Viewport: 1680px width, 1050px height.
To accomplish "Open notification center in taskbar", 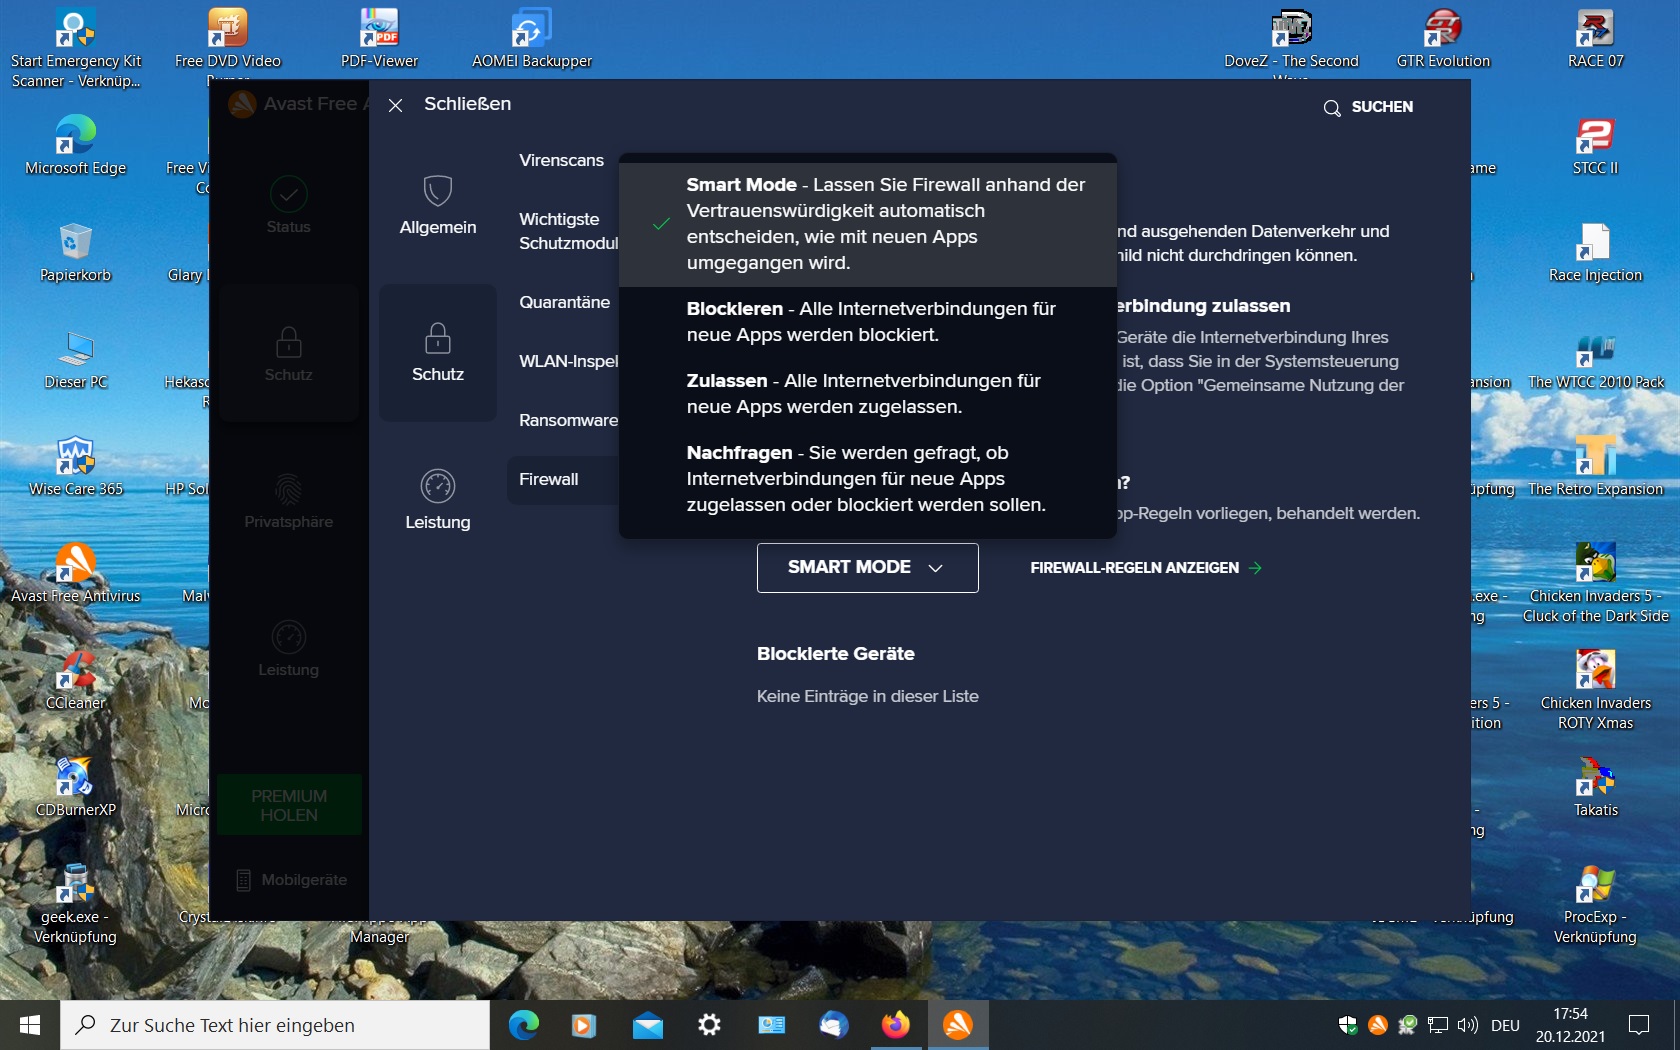I will click(x=1639, y=1025).
